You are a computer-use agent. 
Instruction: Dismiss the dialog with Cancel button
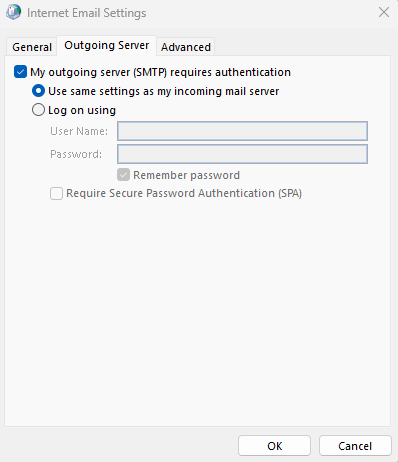(355, 446)
